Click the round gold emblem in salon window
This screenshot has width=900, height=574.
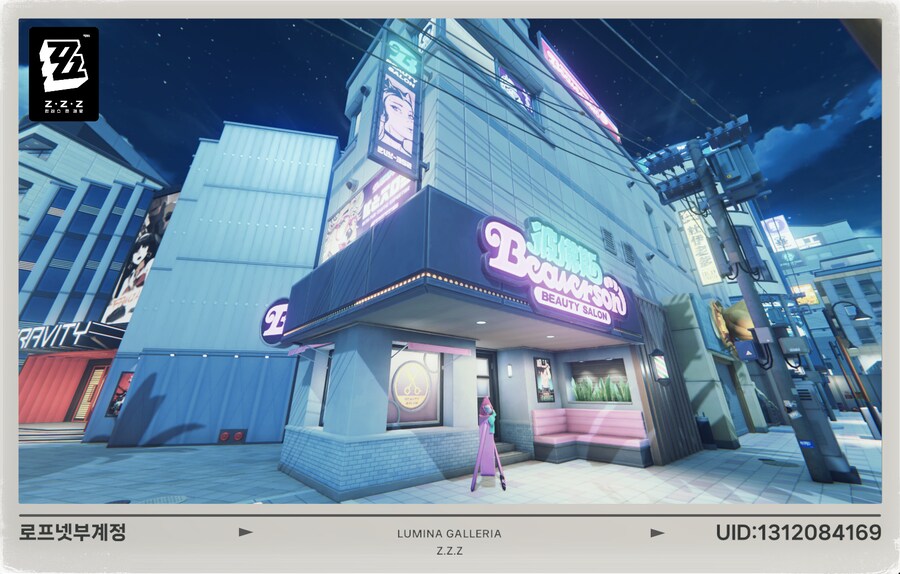click(x=412, y=386)
